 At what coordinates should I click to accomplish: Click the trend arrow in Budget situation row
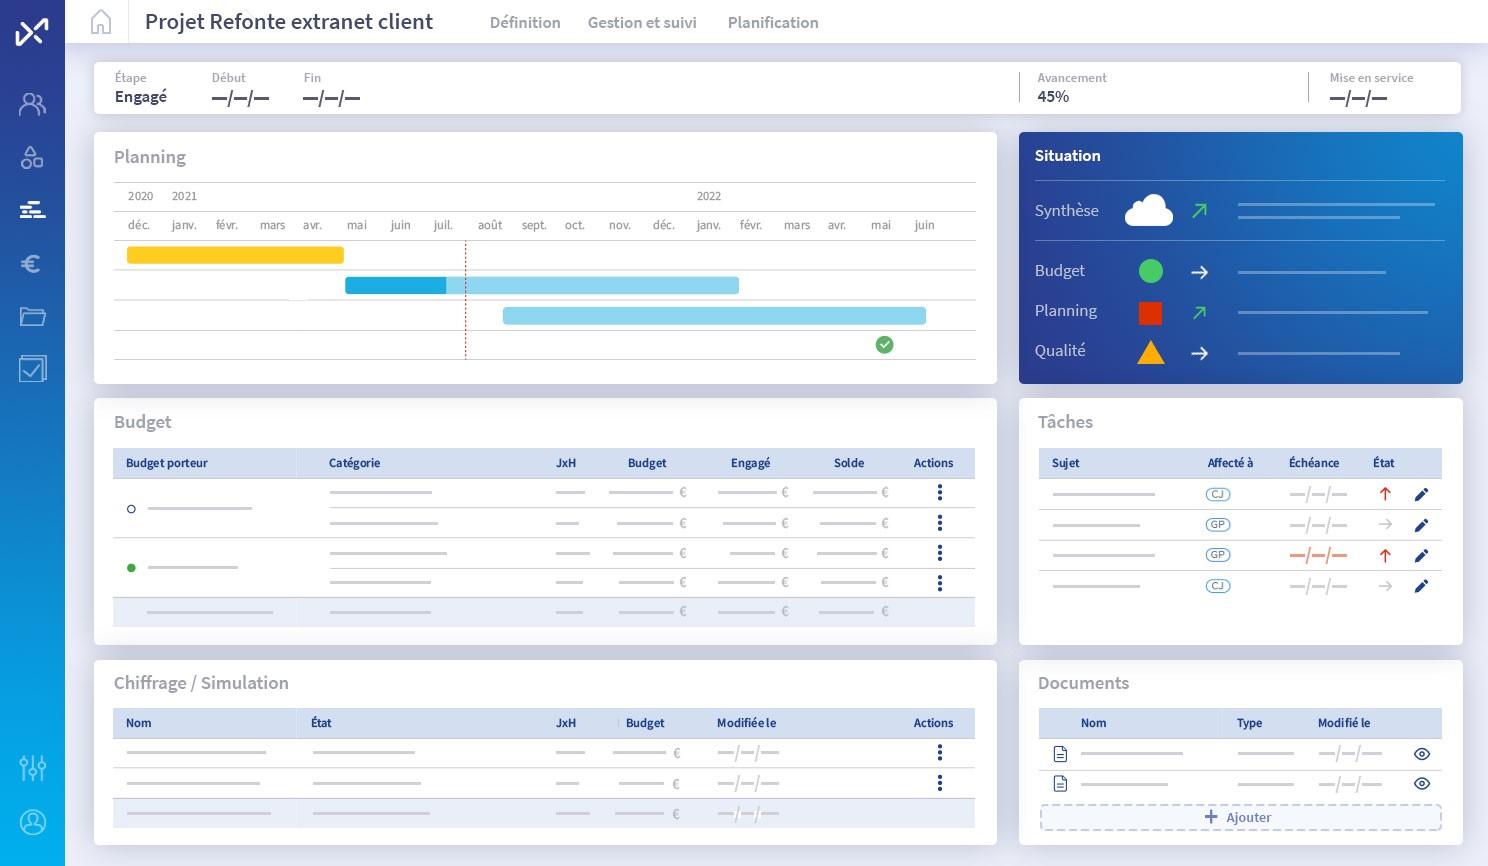(1199, 272)
